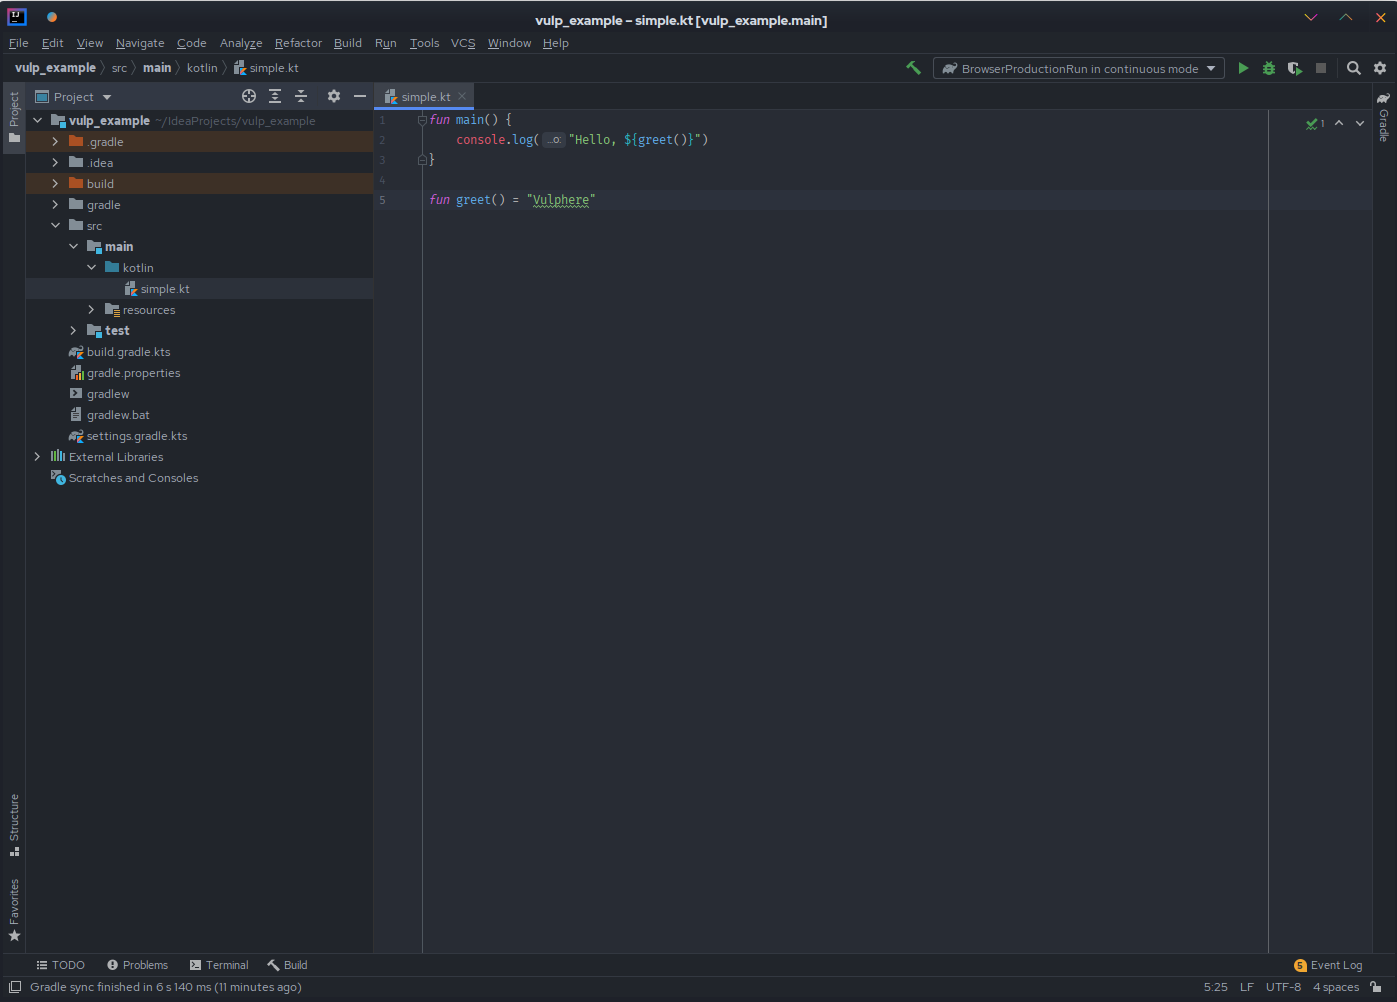
Task: Open the Refactor menu
Action: (297, 43)
